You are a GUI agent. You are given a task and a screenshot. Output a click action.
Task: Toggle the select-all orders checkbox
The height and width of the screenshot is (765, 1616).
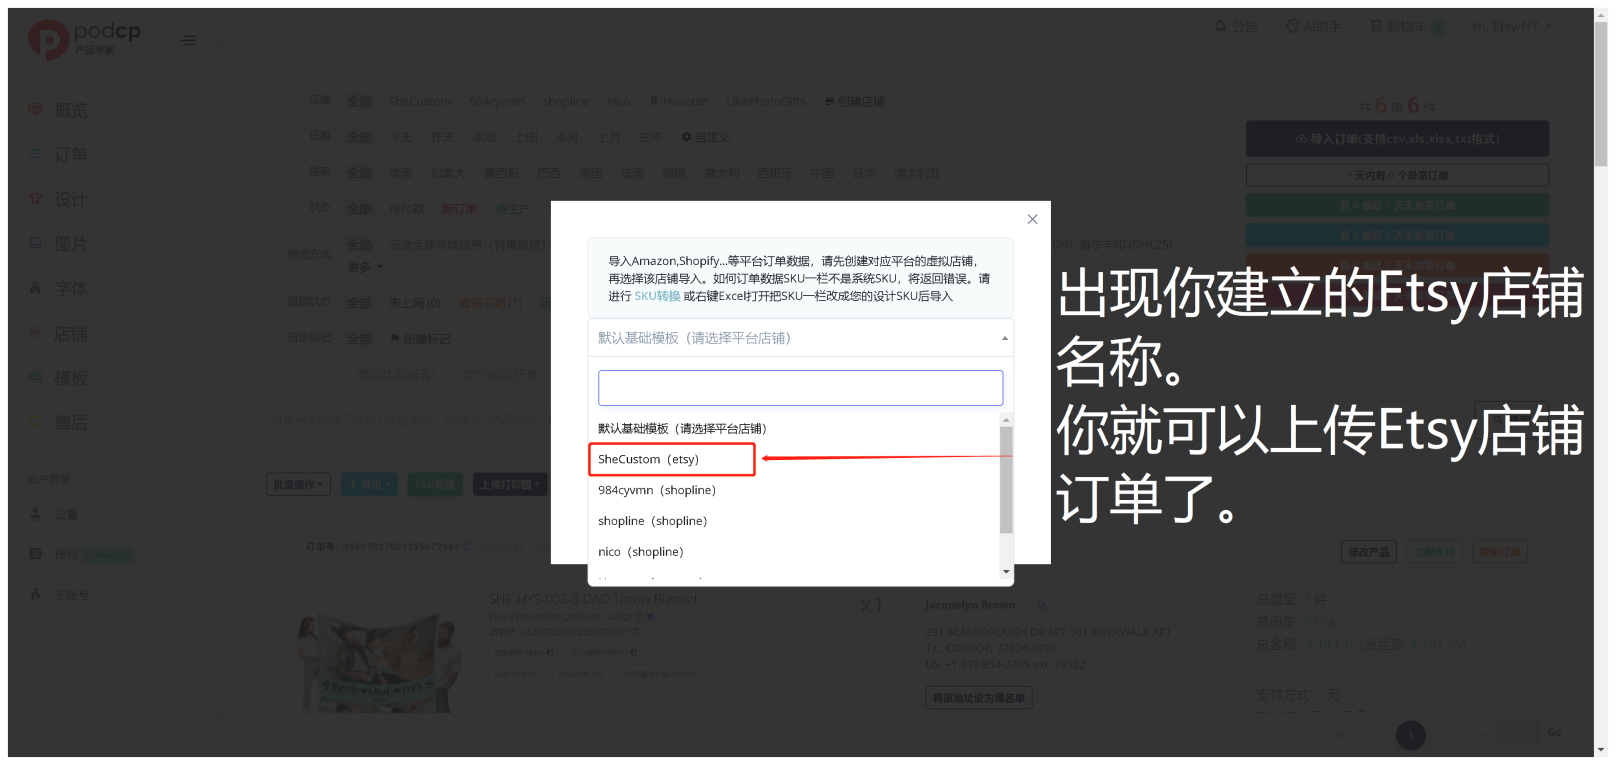(x=250, y=485)
